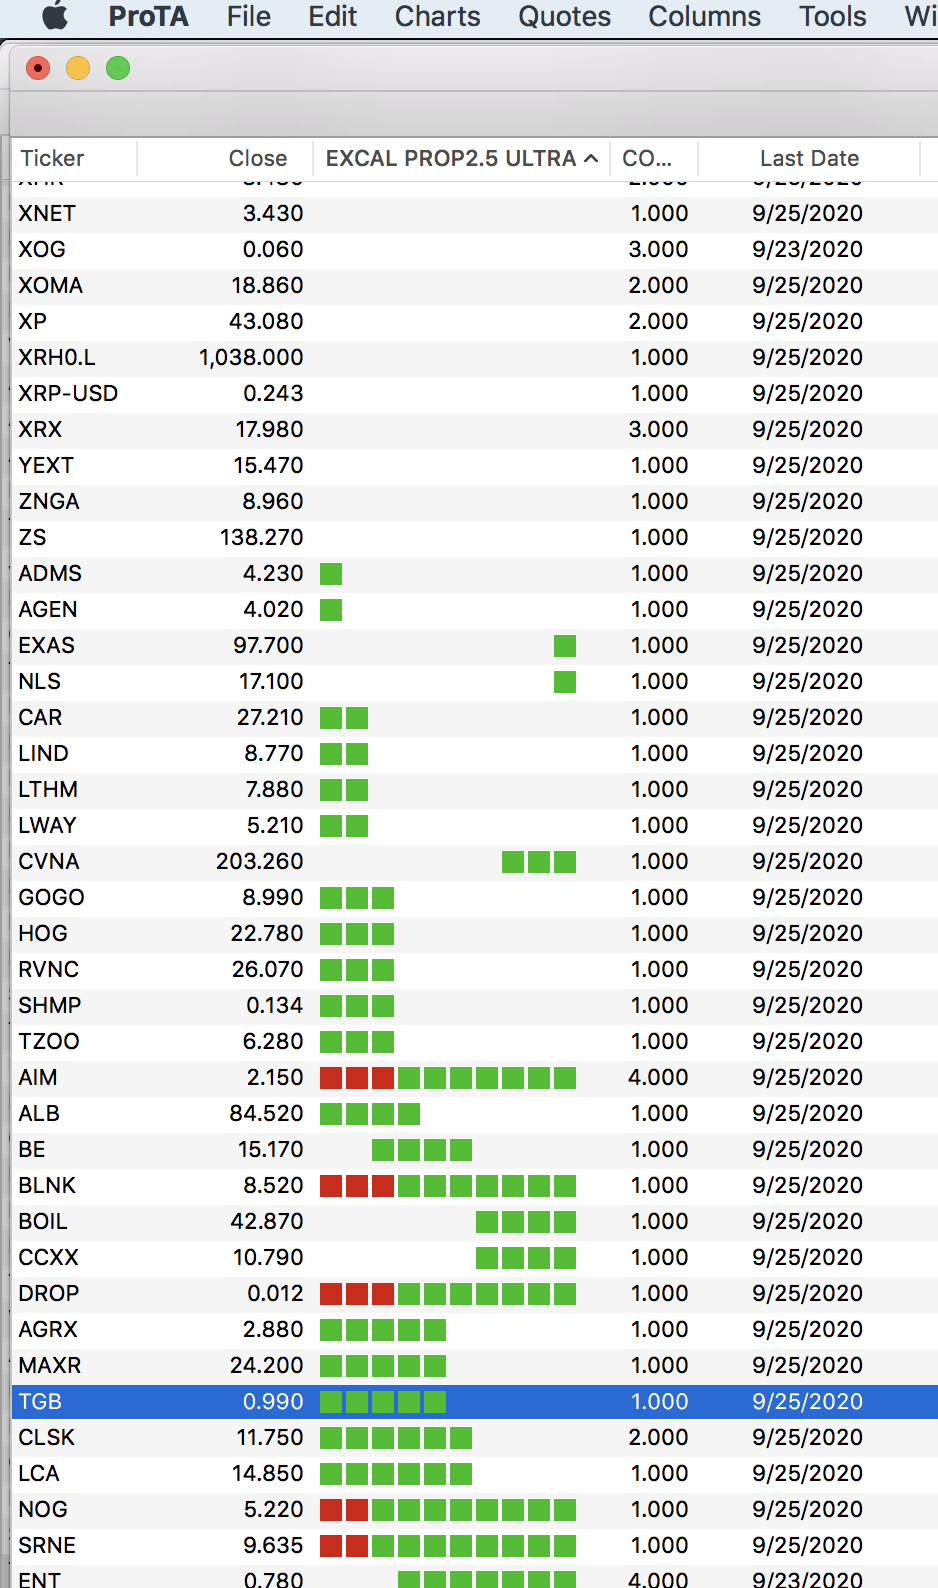
Task: Select the CCXX ticker
Action: coord(48,1257)
